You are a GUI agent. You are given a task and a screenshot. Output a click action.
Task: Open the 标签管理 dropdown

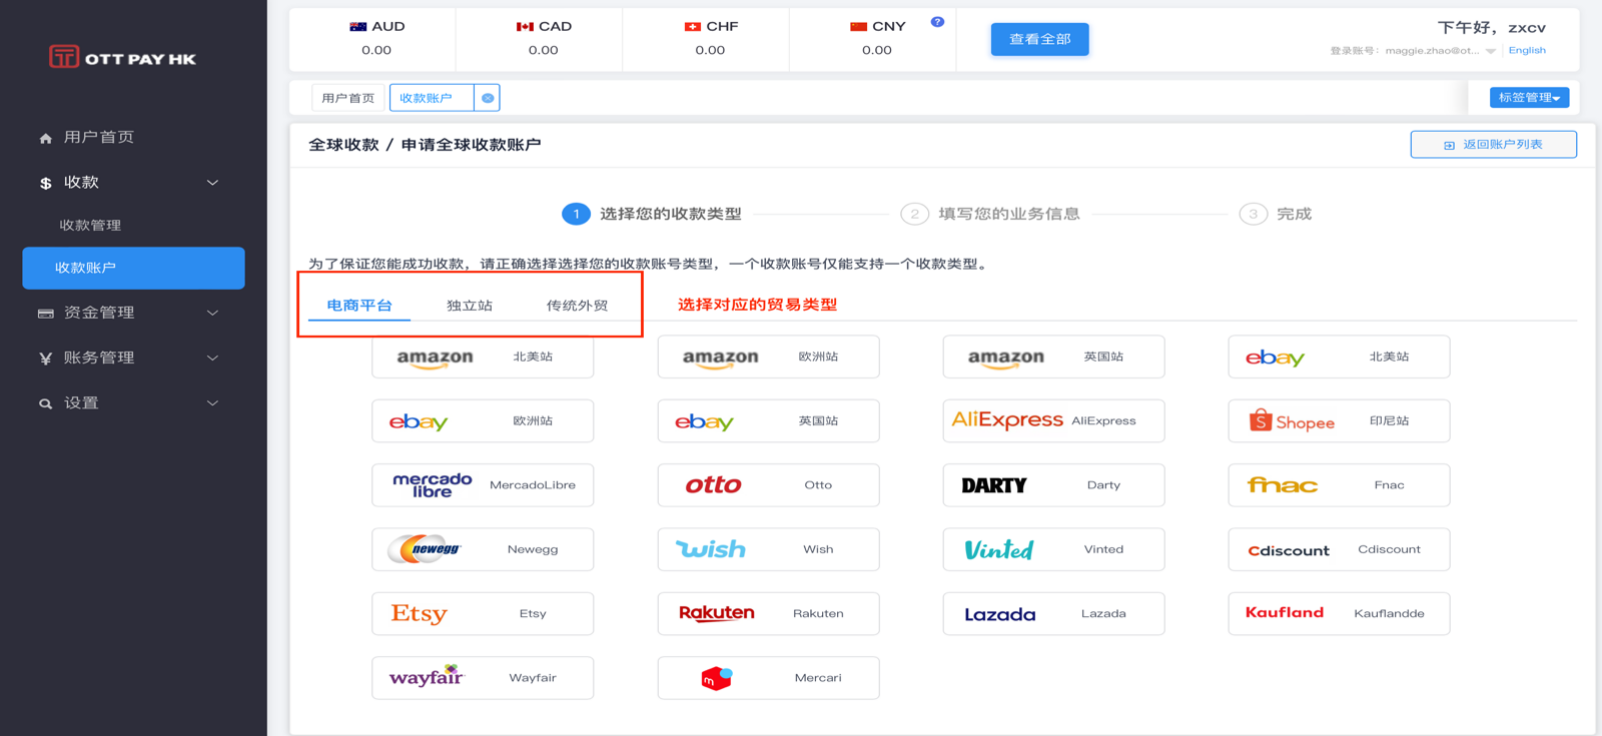[1529, 97]
